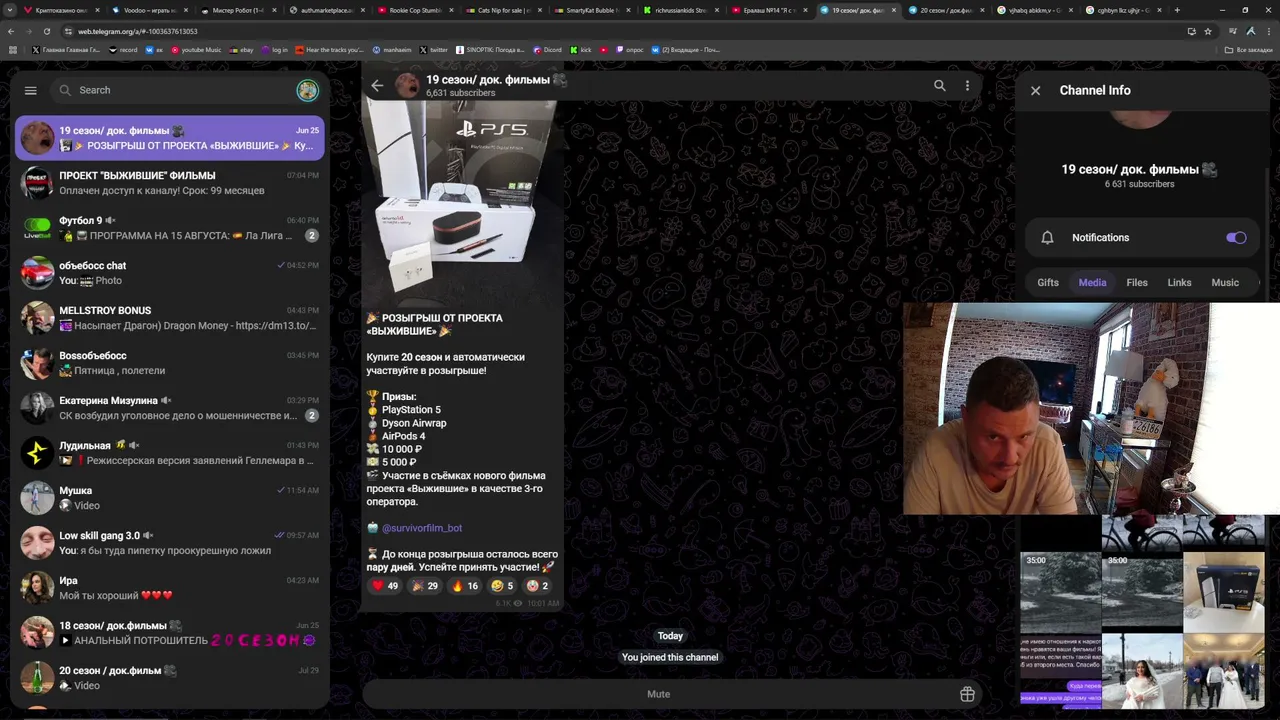The height and width of the screenshot is (720, 1280).
Task: Open the round profile avatar beside the search field
Action: point(307,90)
